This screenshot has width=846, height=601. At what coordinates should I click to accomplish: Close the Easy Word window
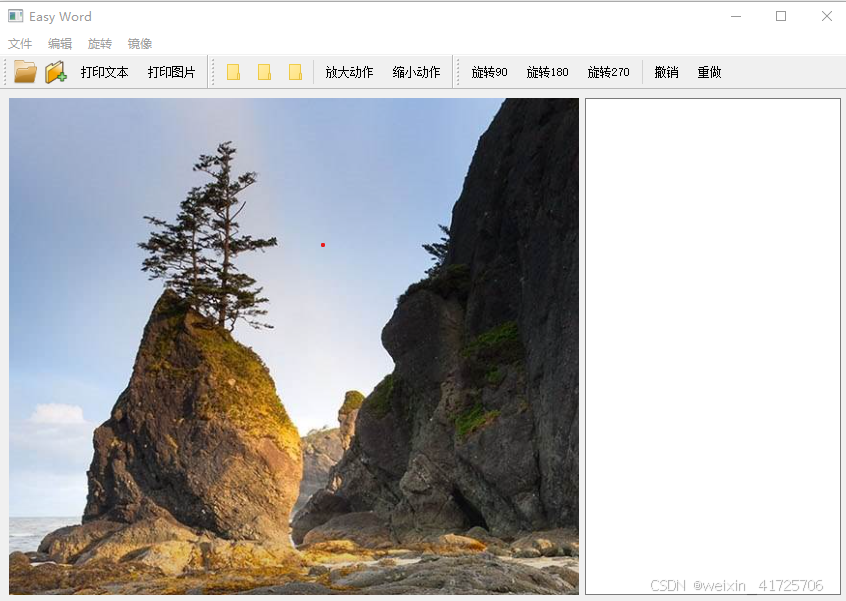point(827,16)
